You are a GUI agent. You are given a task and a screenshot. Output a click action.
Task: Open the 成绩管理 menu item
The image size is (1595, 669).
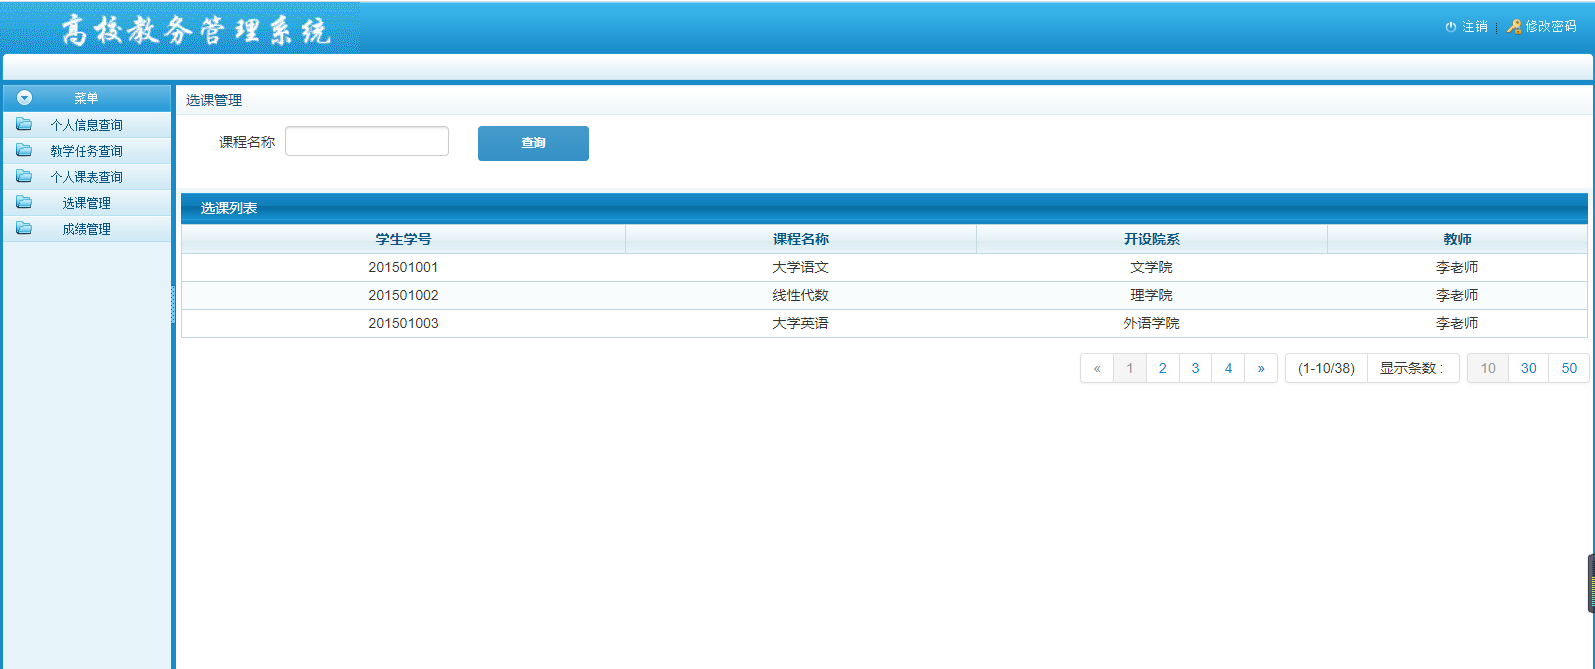[86, 229]
